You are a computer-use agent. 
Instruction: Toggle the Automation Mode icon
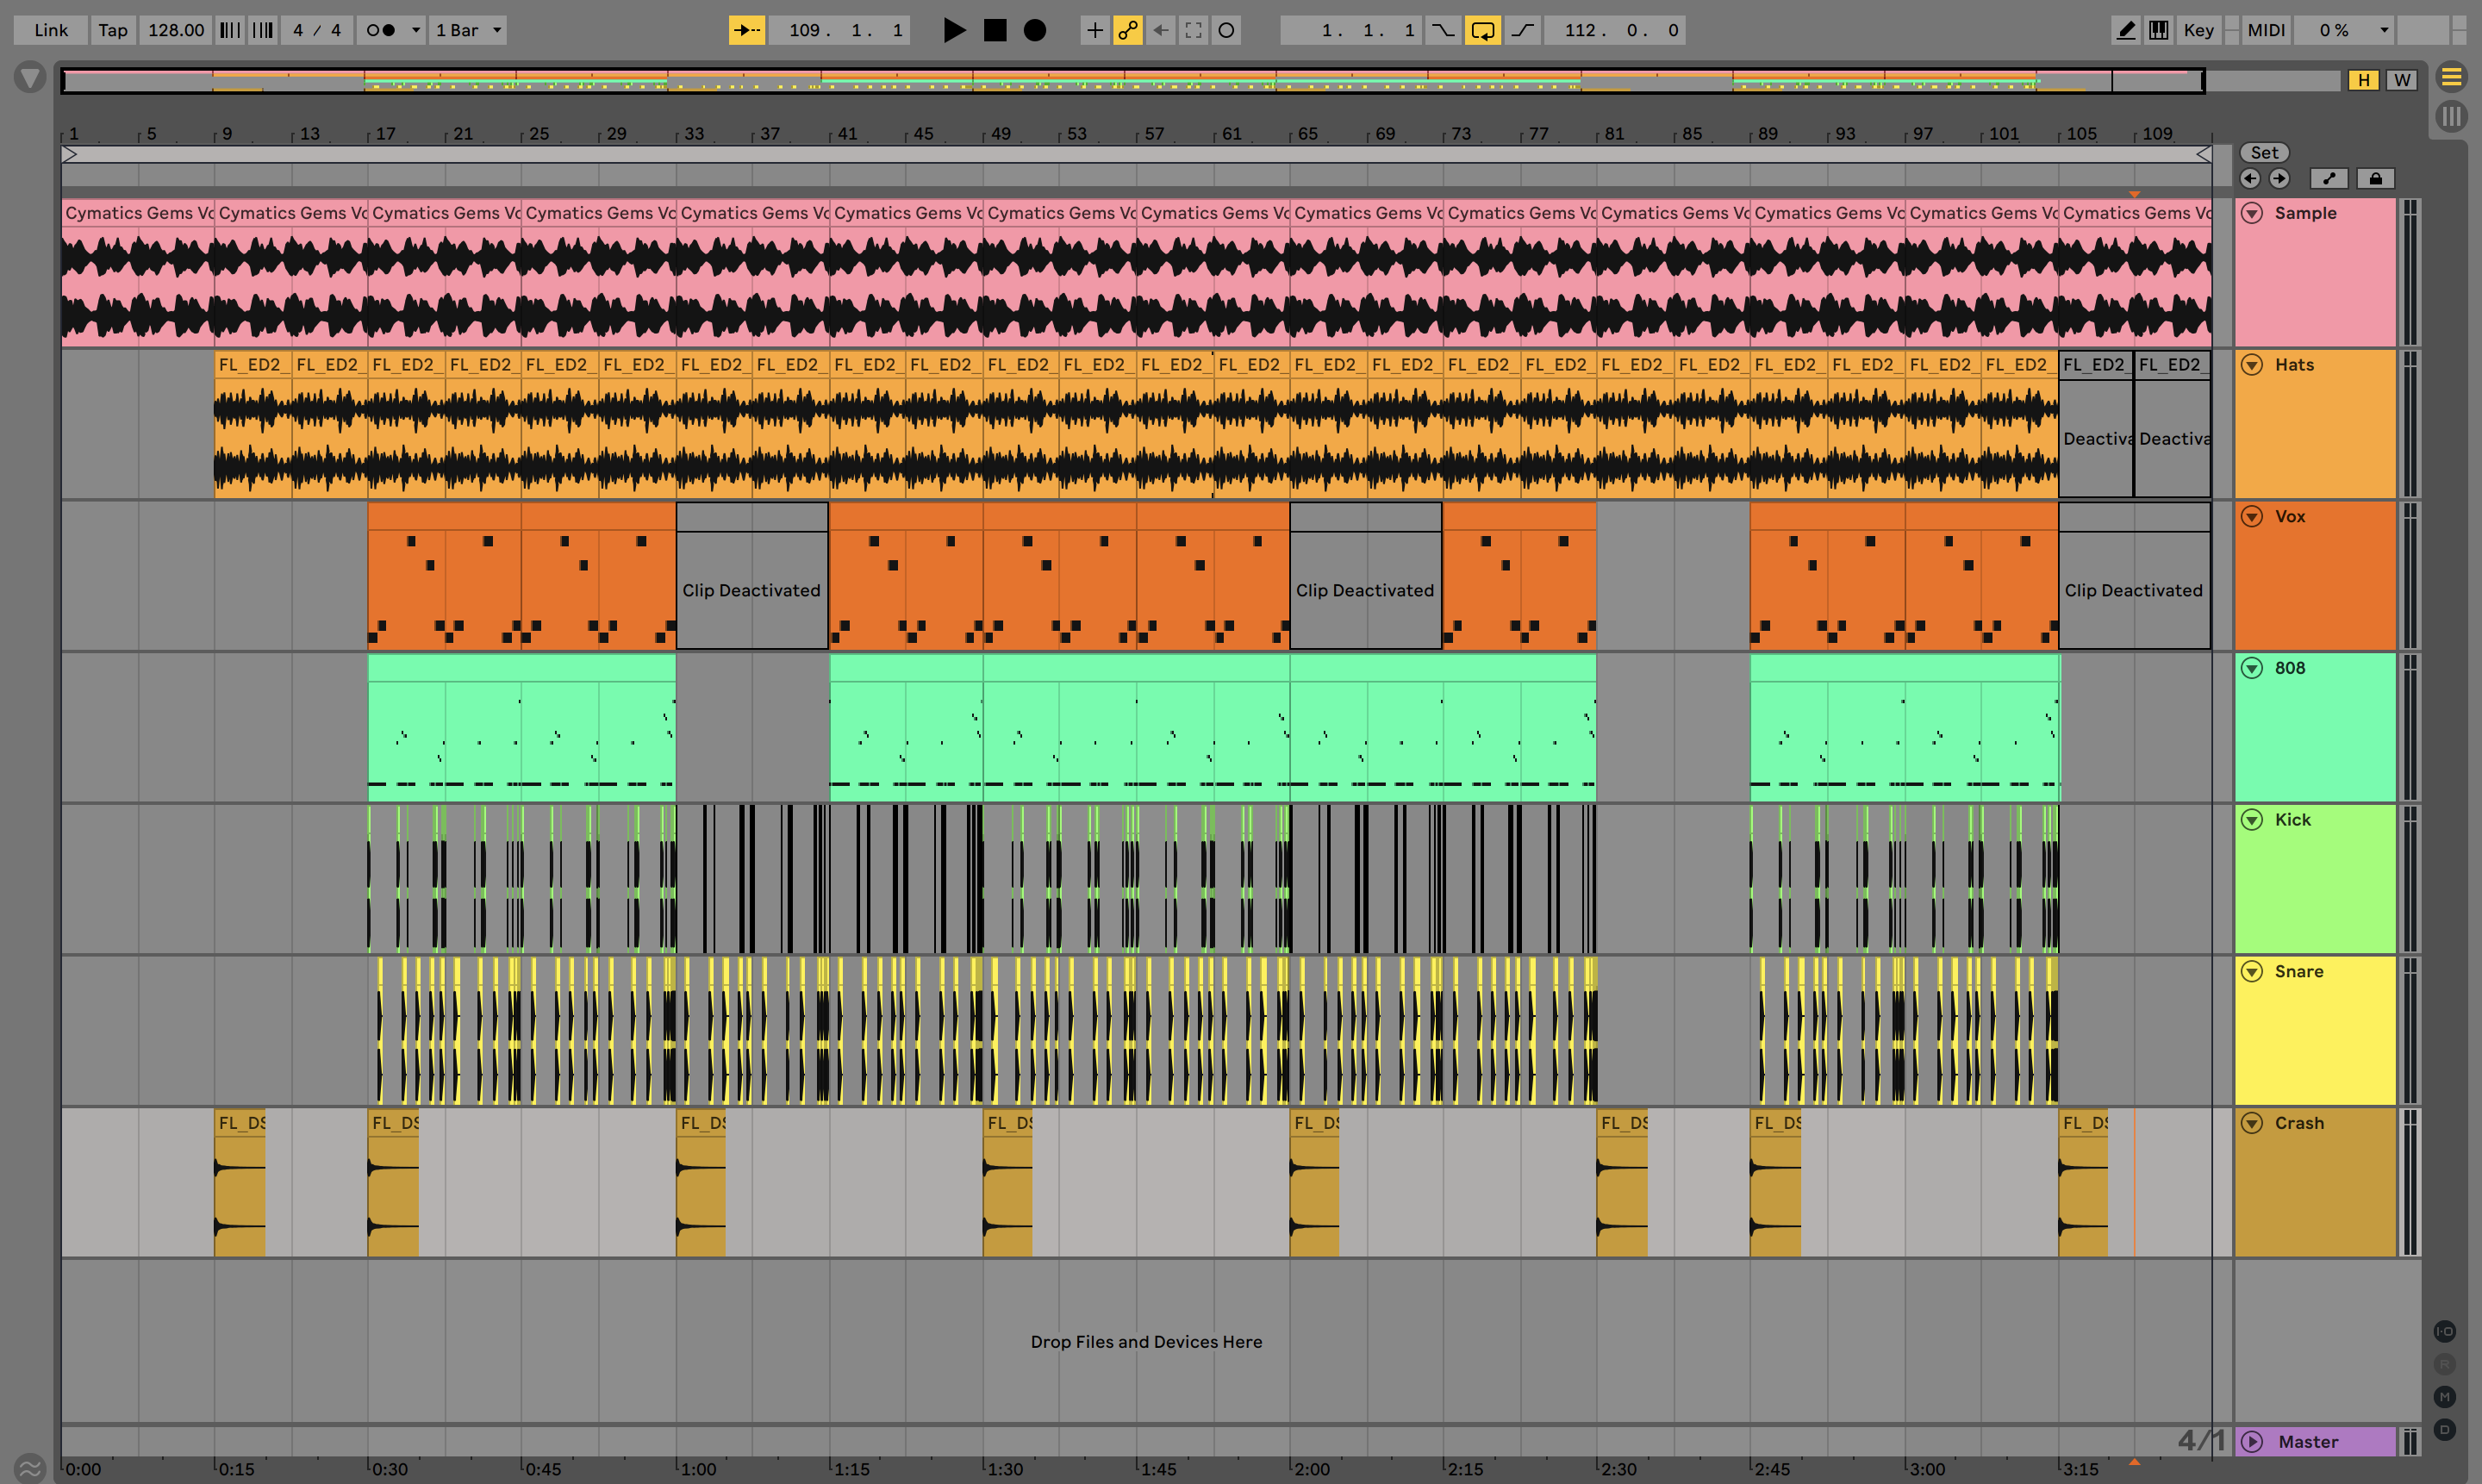click(2329, 179)
